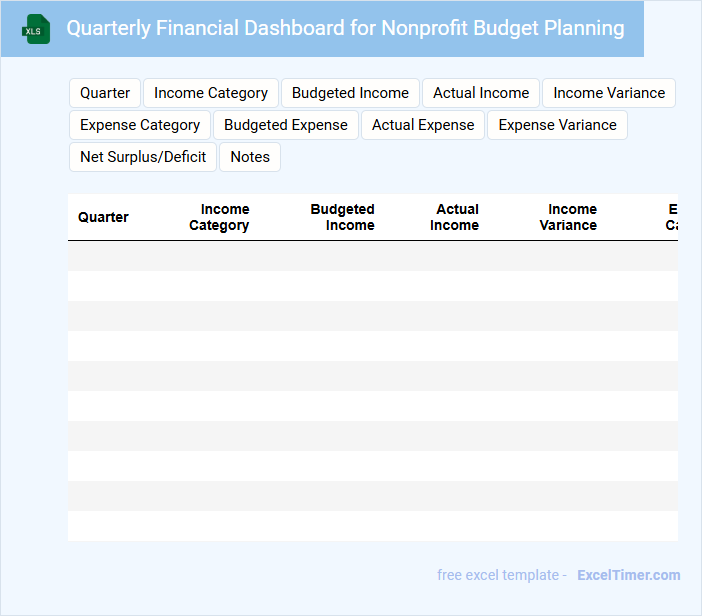The height and width of the screenshot is (616, 702).
Task: Select the Expense Variance tag
Action: (x=557, y=125)
